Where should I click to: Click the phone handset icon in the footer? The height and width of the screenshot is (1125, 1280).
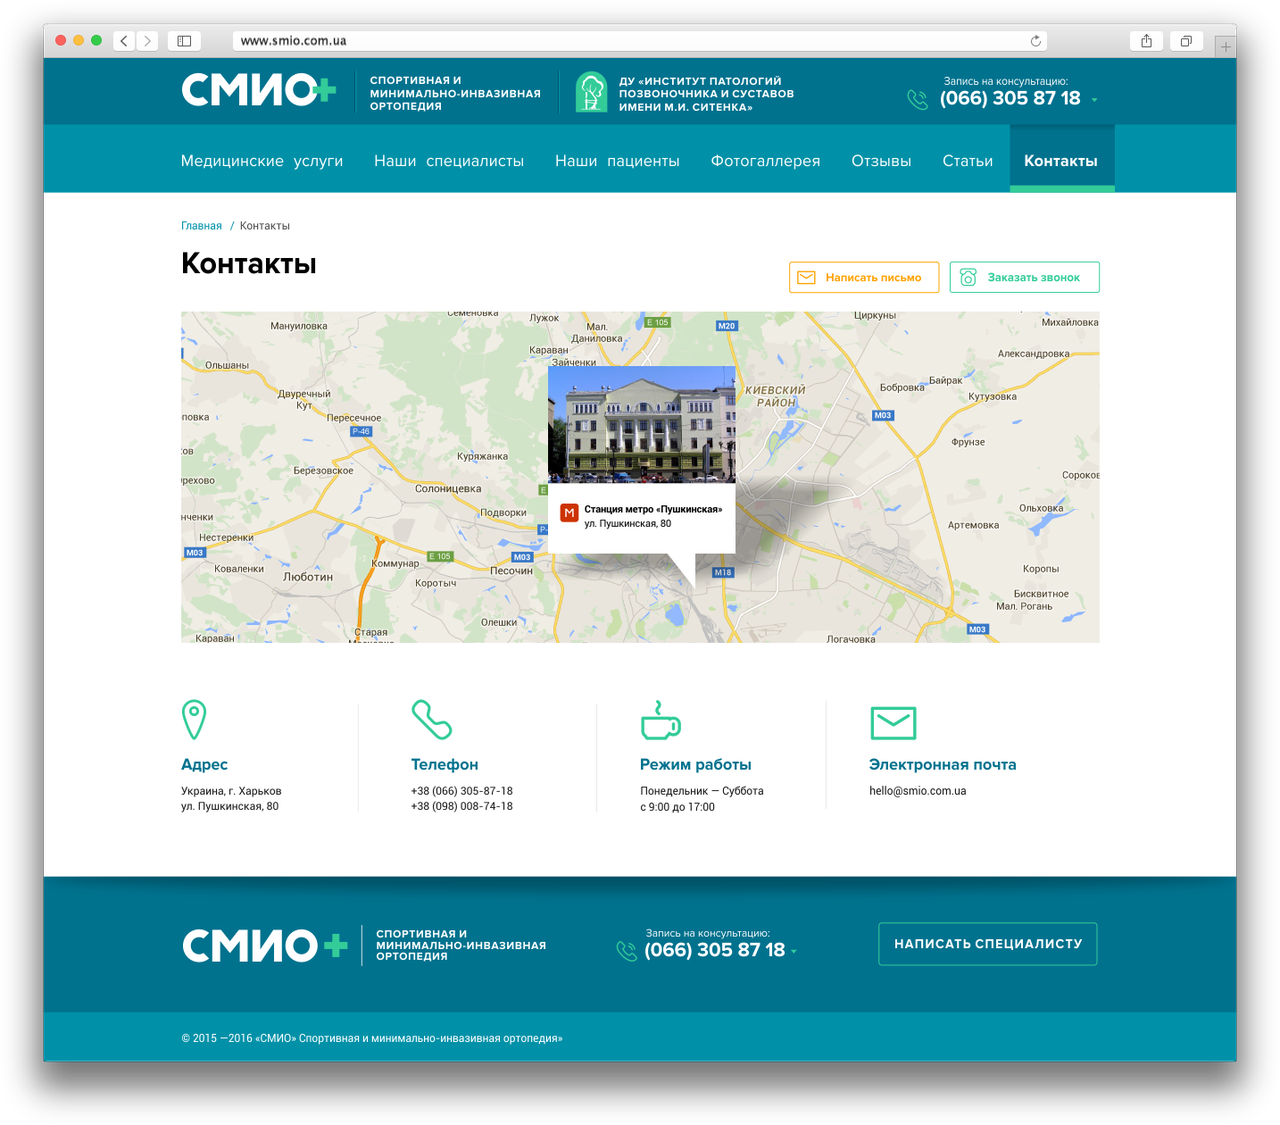tap(627, 951)
